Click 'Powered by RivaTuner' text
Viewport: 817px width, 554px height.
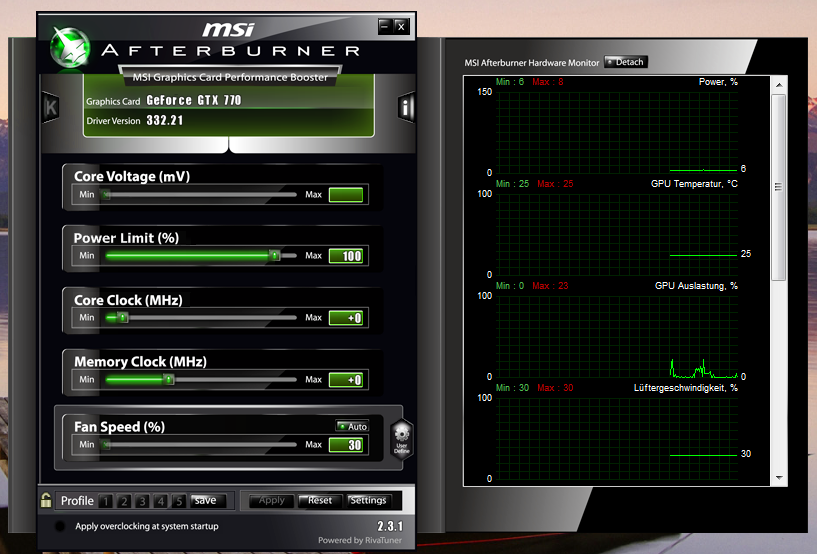coord(360,540)
